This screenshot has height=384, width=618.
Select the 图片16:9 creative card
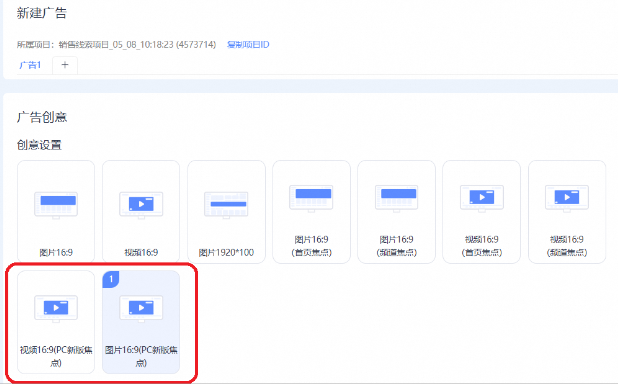(x=56, y=211)
